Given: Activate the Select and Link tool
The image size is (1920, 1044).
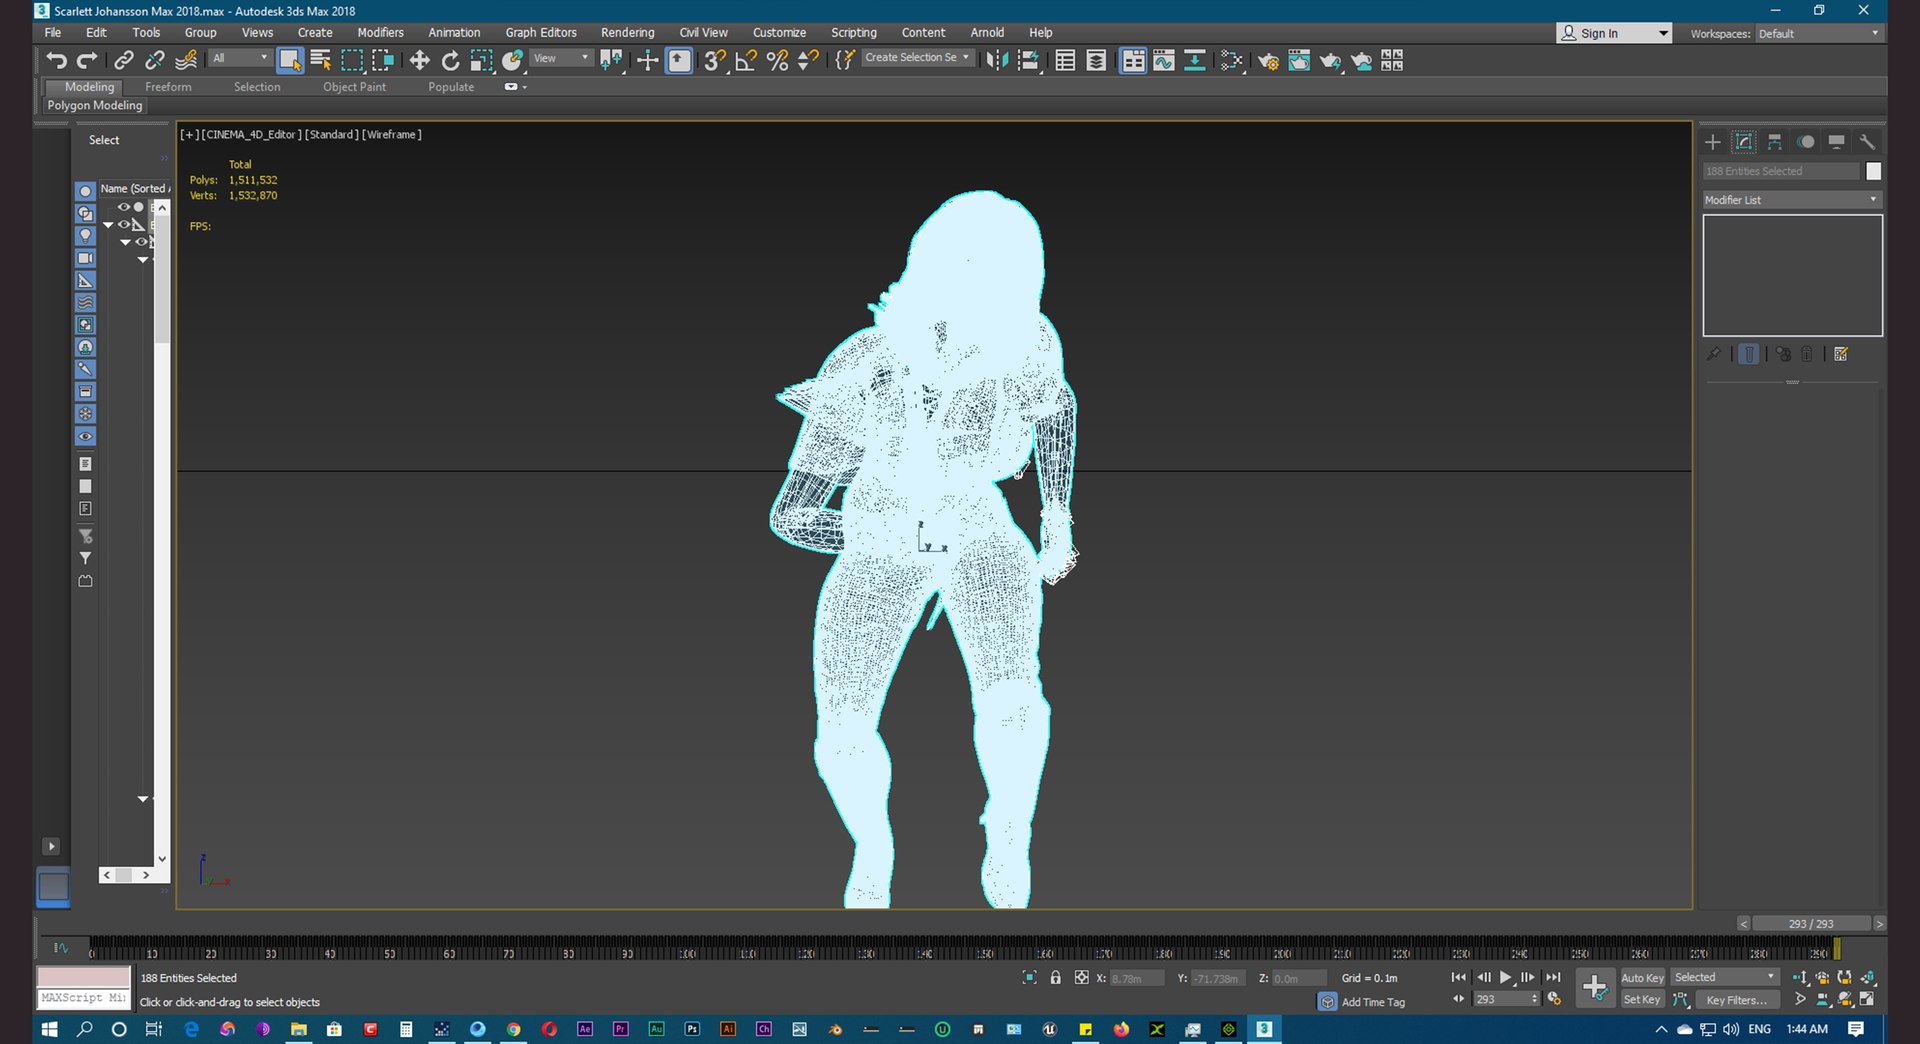Looking at the screenshot, I should (x=124, y=61).
